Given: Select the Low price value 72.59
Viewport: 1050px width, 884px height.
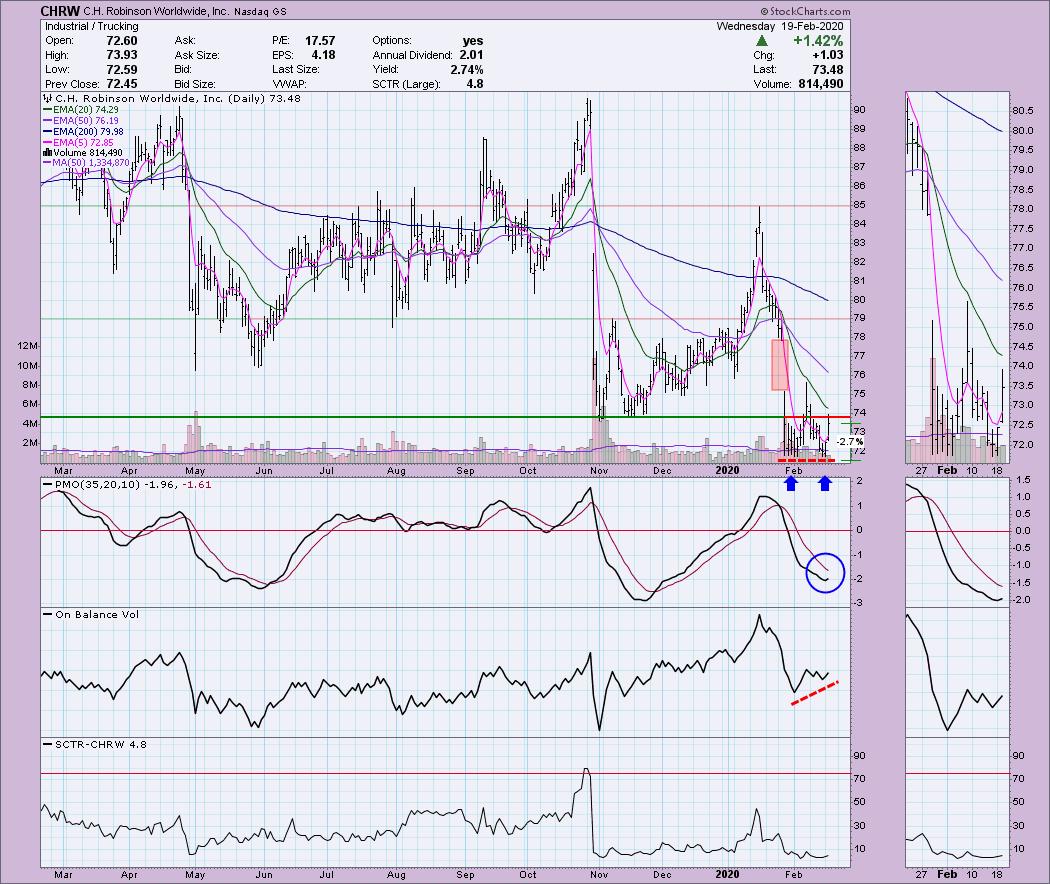Looking at the screenshot, I should pyautogui.click(x=122, y=70).
